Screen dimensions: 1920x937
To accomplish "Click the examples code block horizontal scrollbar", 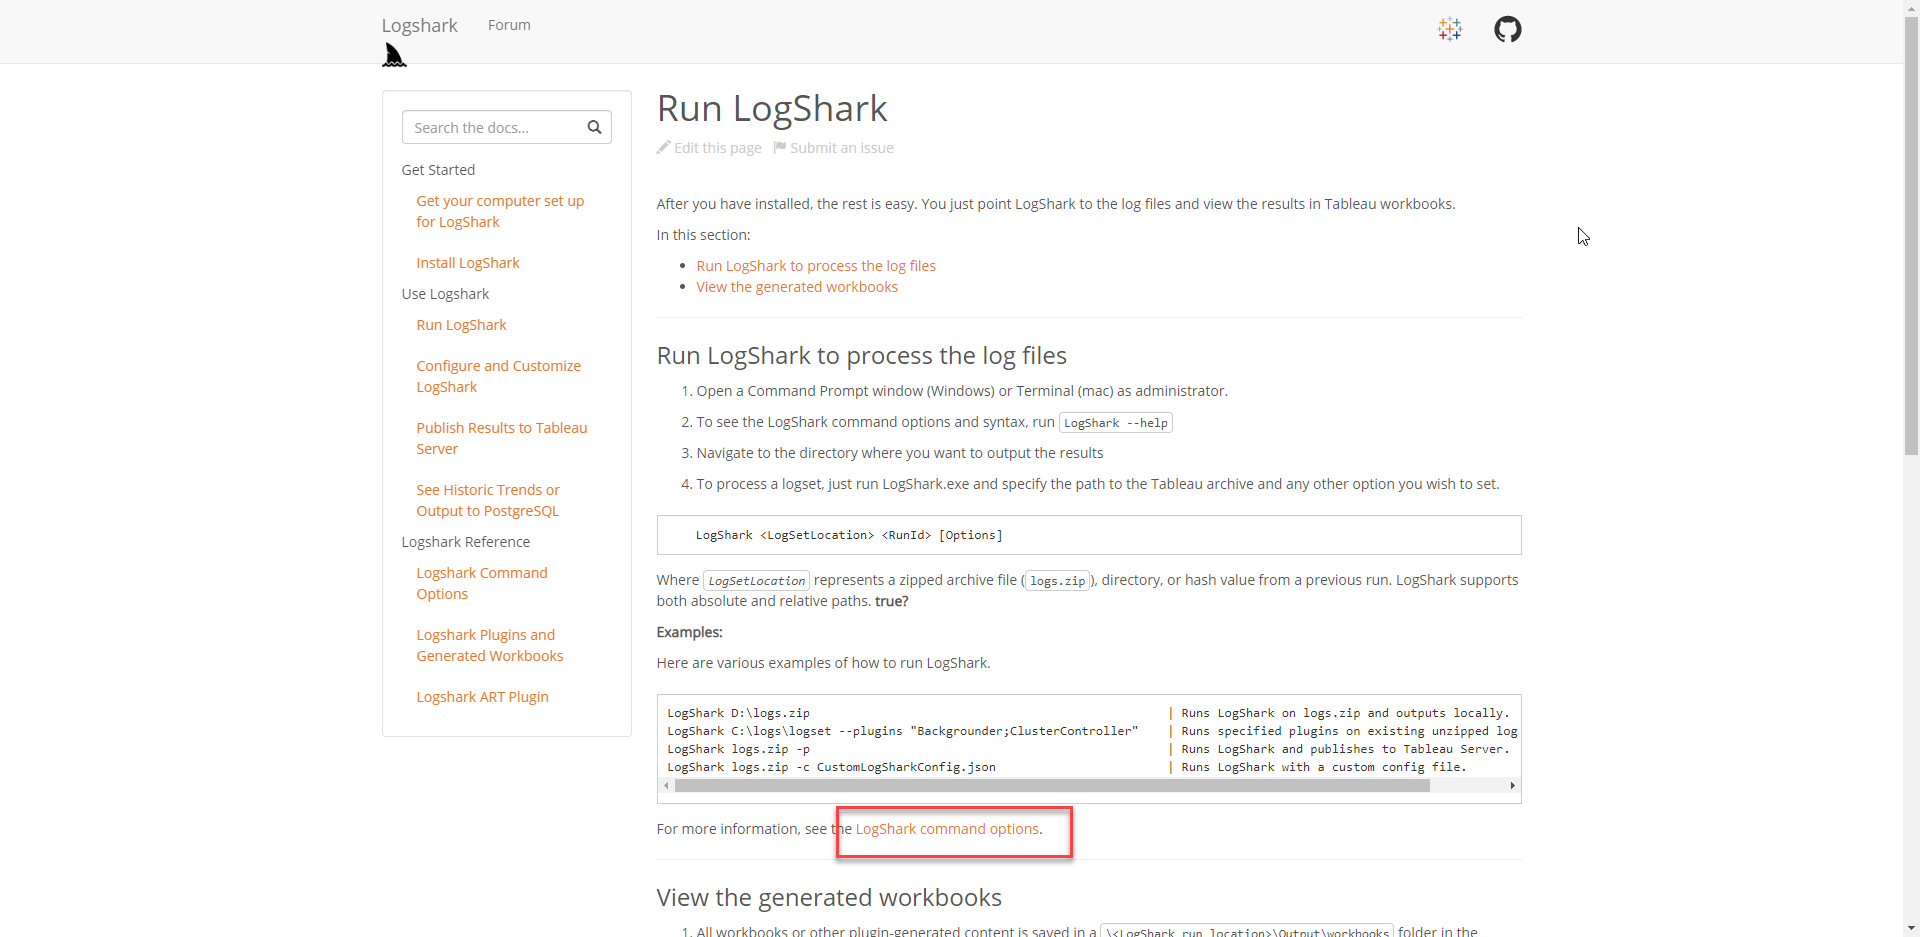I will click(1052, 786).
